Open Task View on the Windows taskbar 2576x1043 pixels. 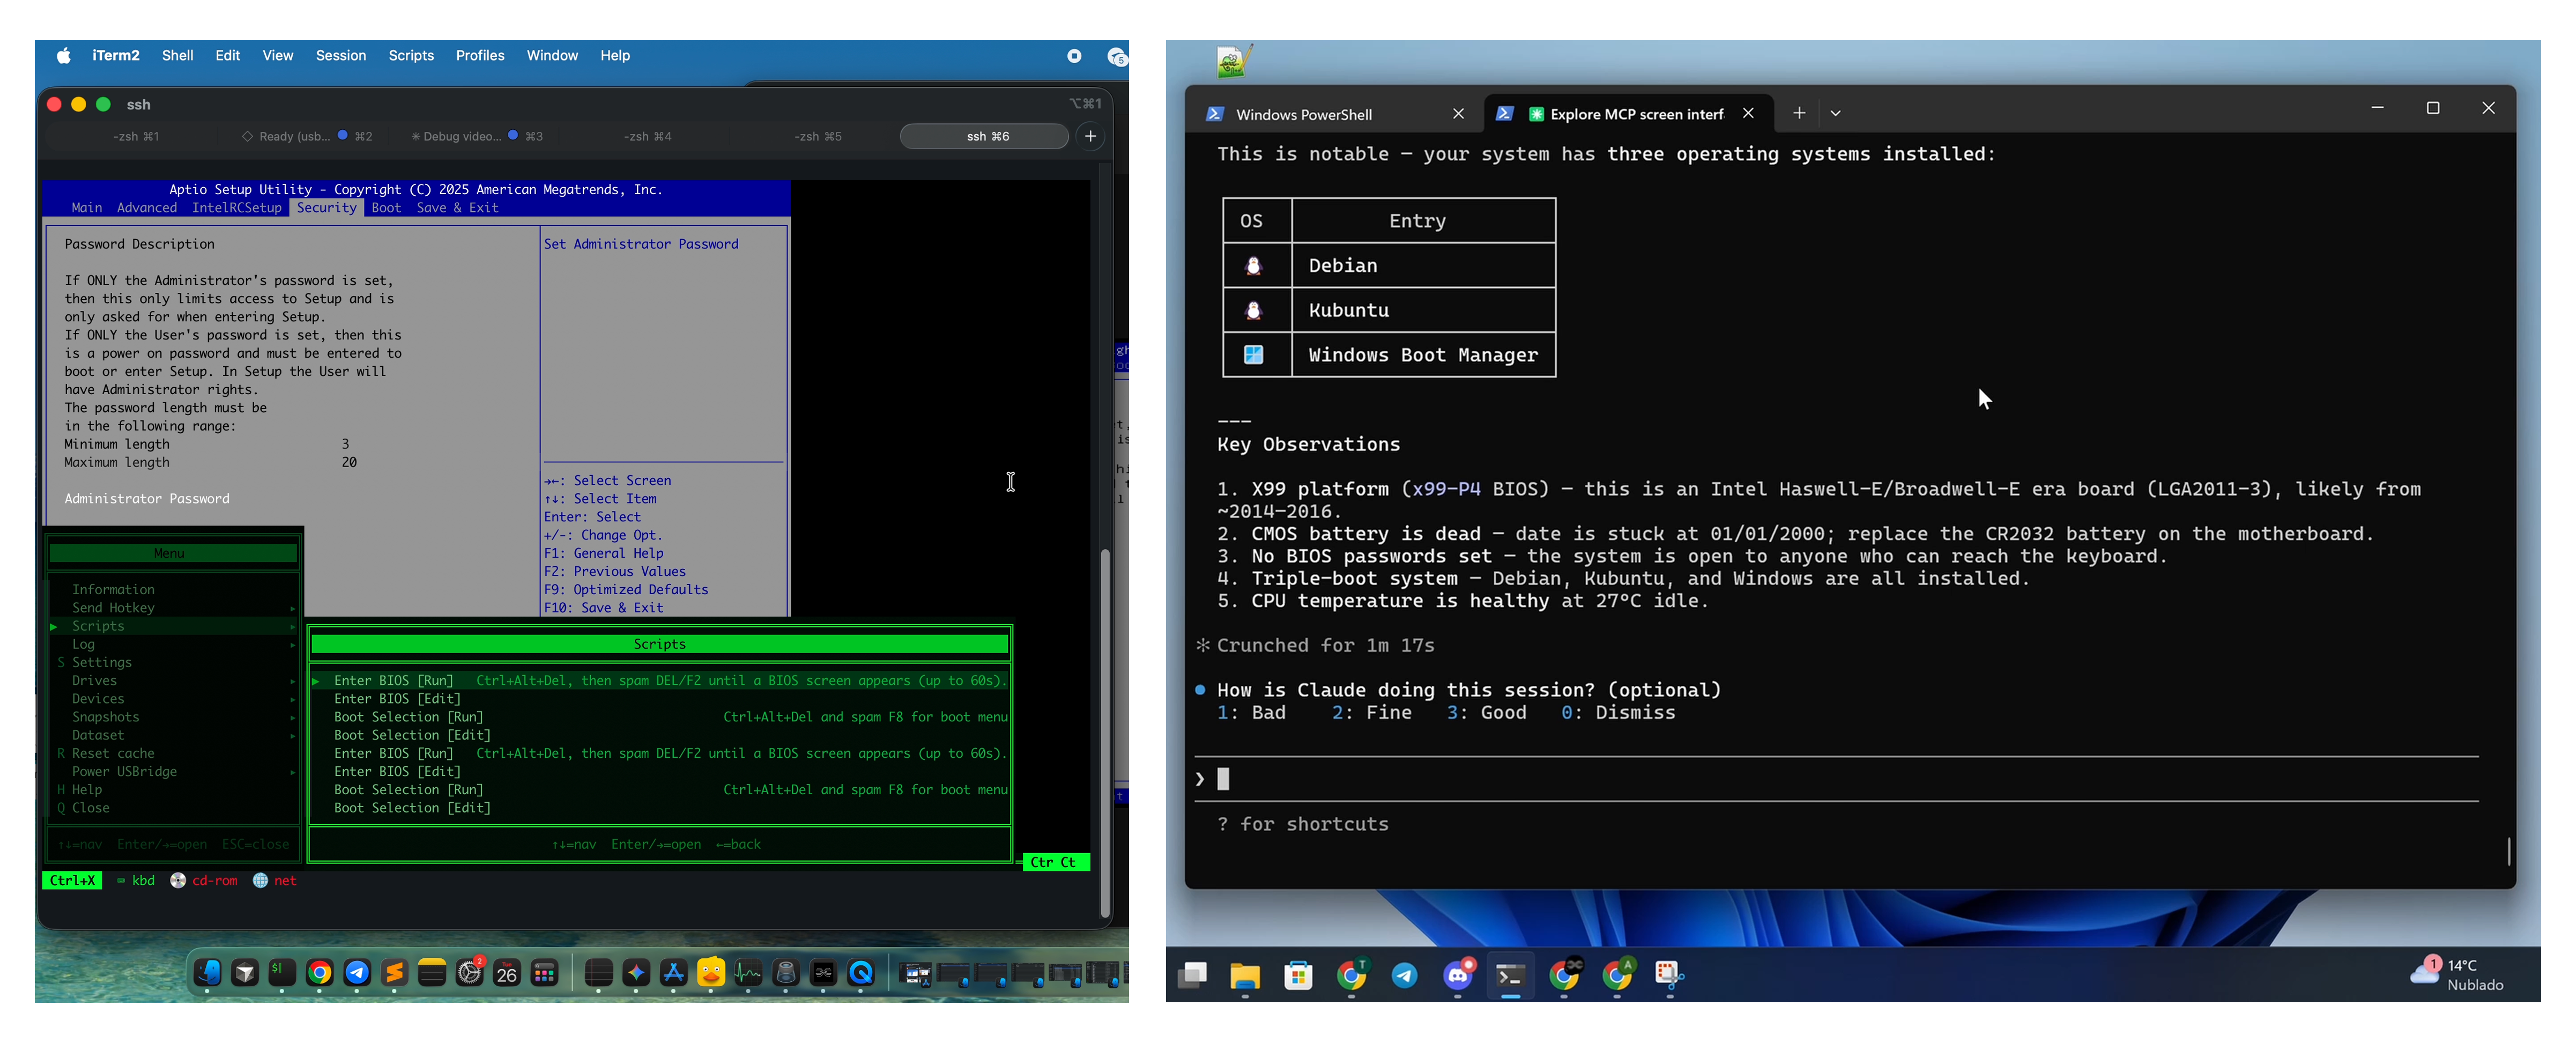(1192, 975)
